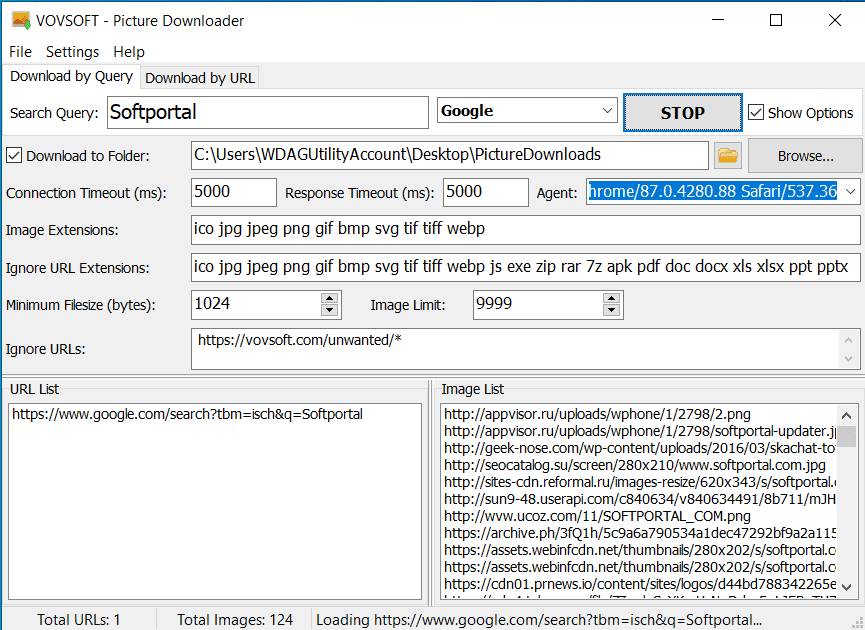
Task: Select the geek-nose.com image URL
Action: point(640,448)
